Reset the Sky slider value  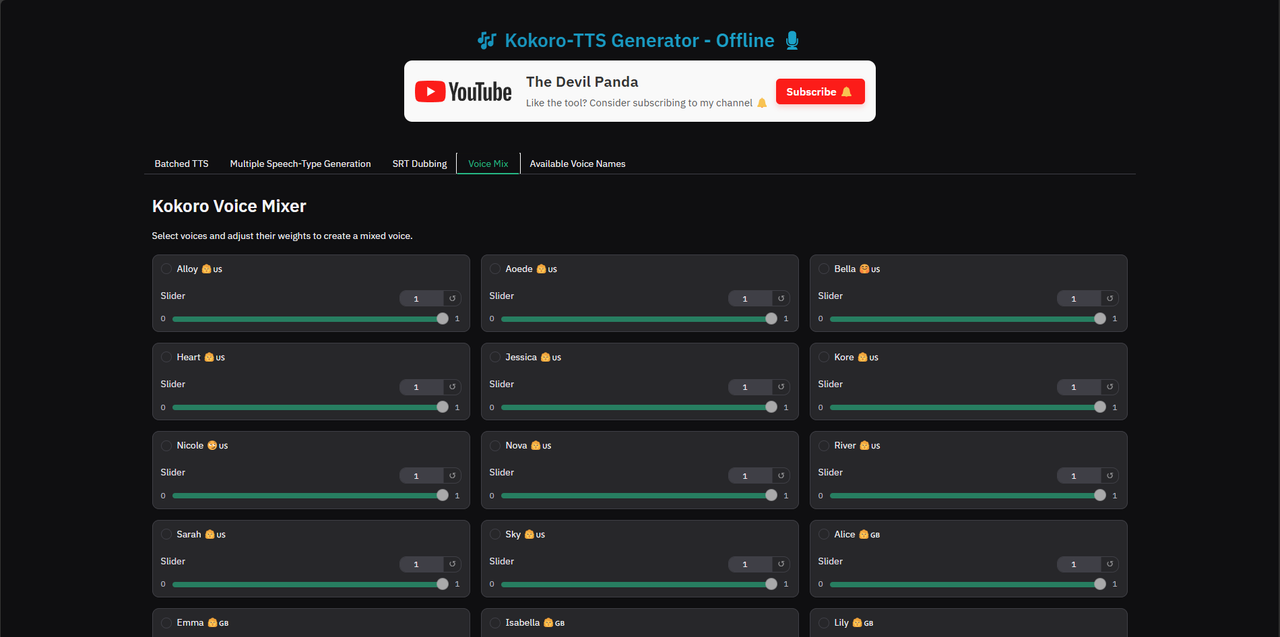(781, 564)
